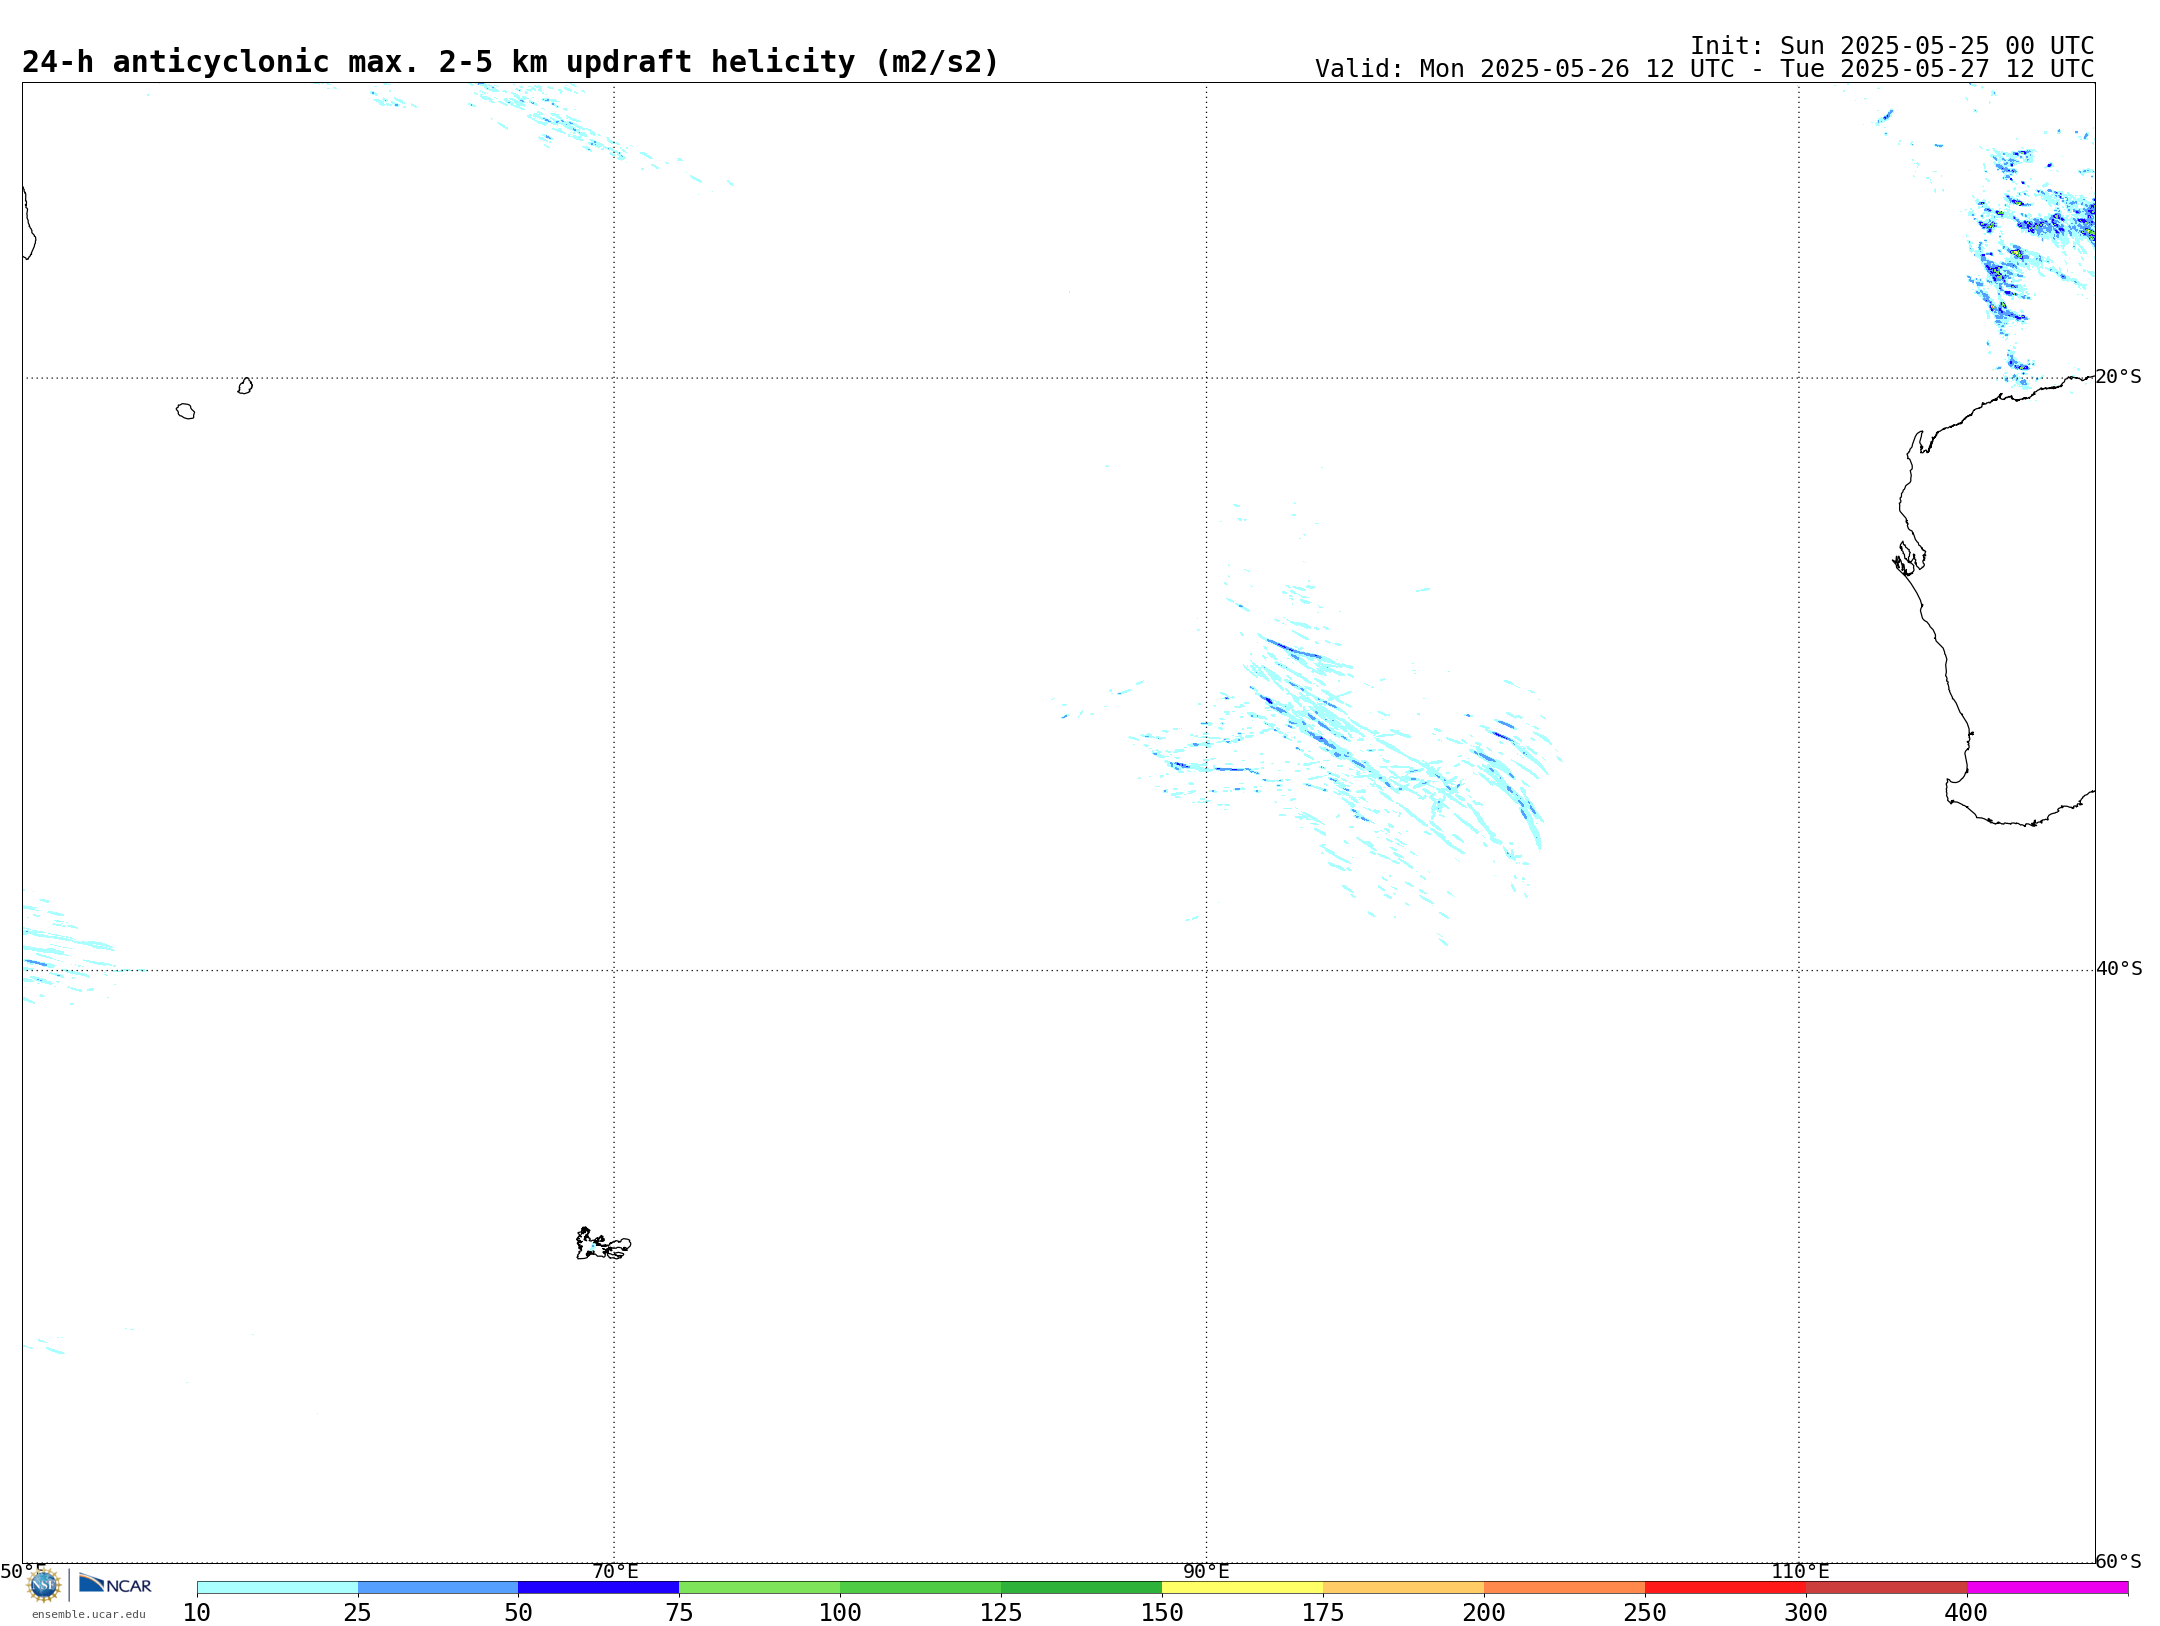Click the plot title about updraft helicity
This screenshot has height=1626, width=2160.
[x=510, y=62]
